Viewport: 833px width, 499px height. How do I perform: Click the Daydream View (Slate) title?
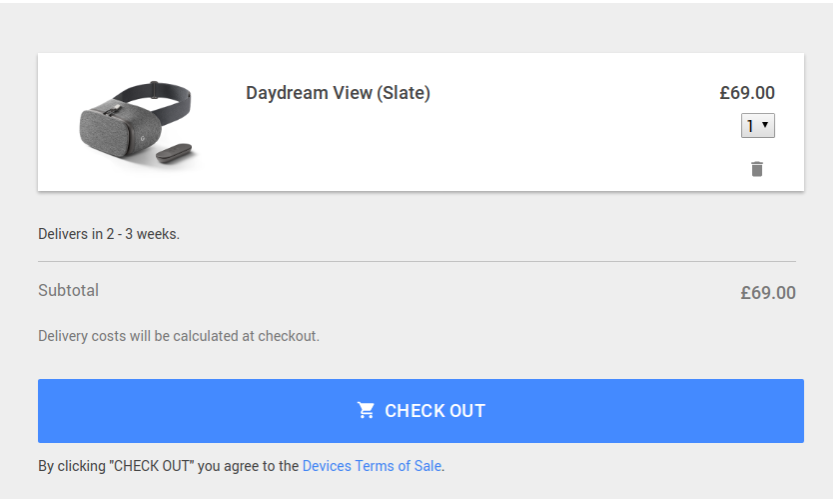click(338, 93)
